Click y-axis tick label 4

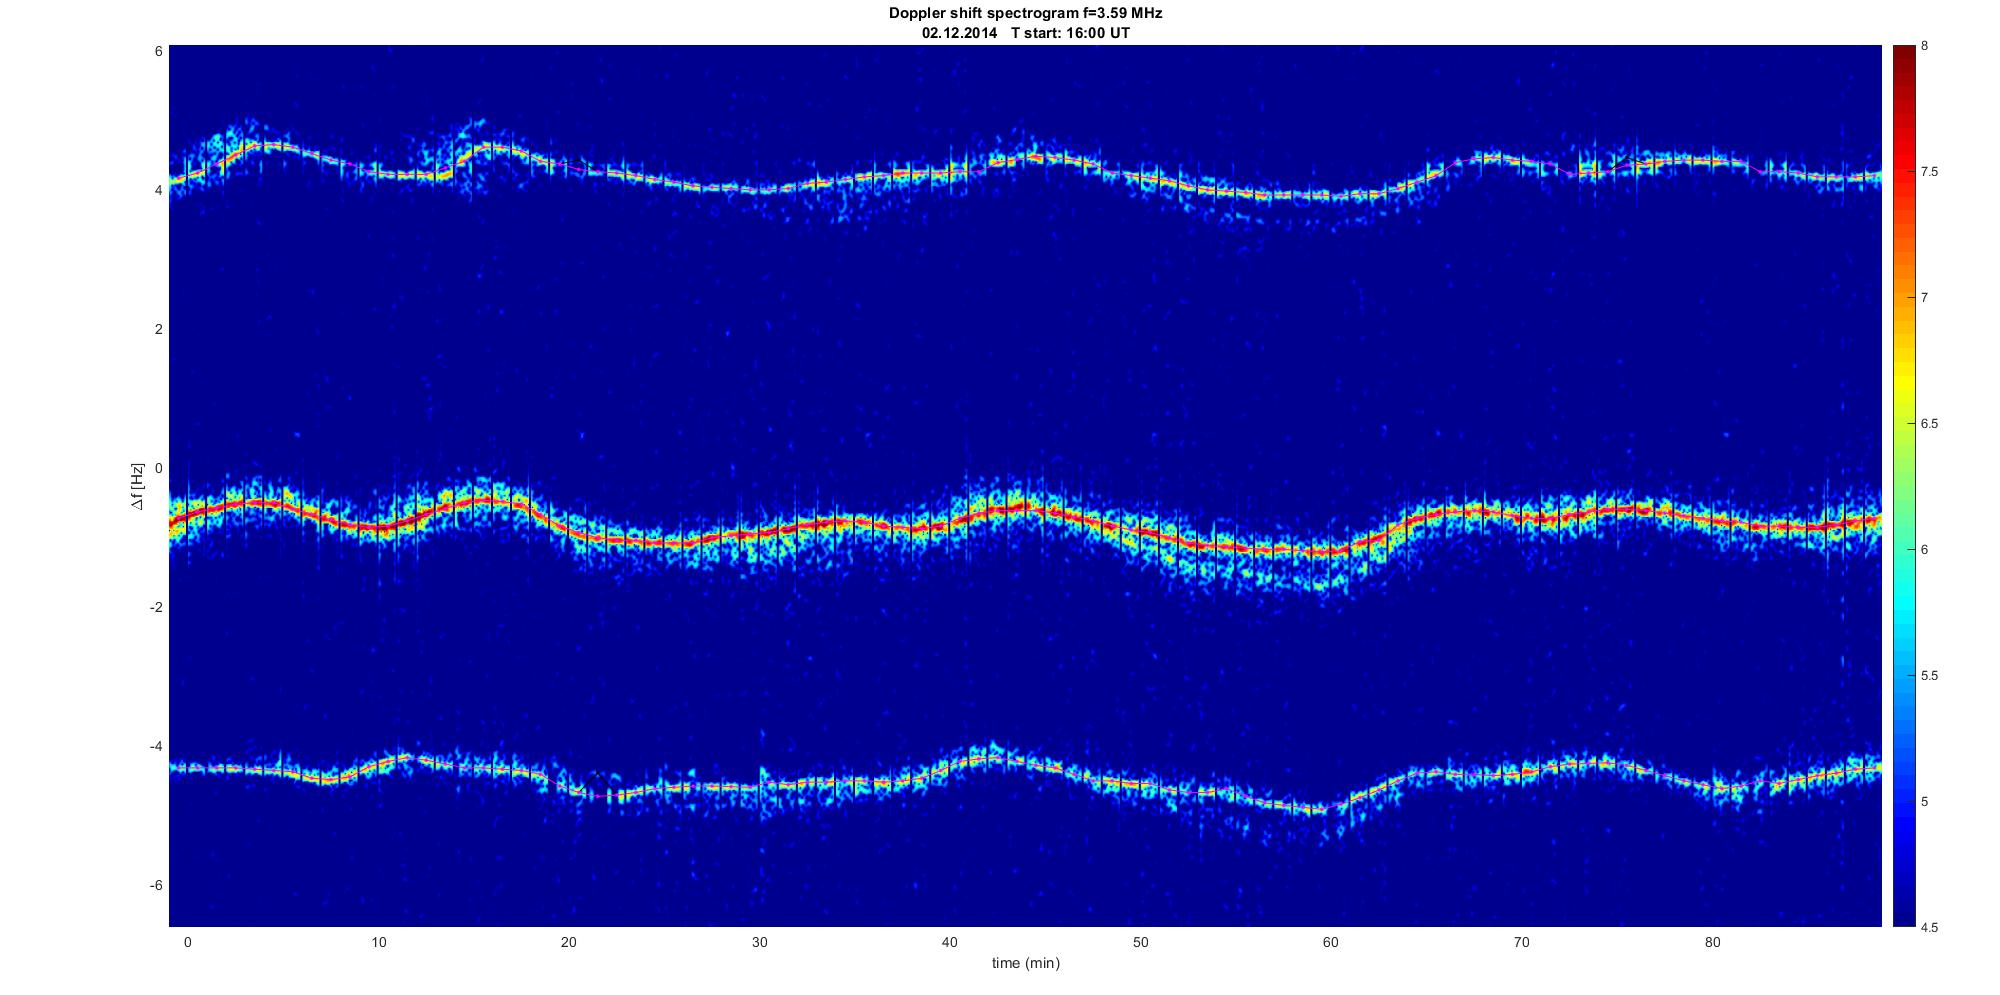[158, 190]
